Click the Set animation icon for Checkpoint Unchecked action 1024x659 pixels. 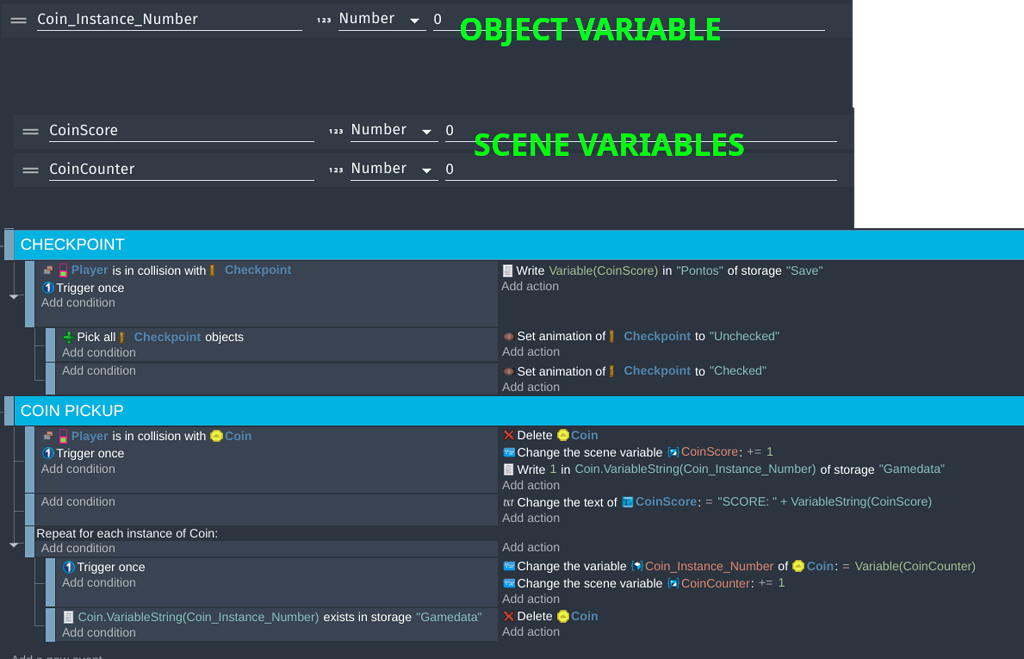point(508,336)
